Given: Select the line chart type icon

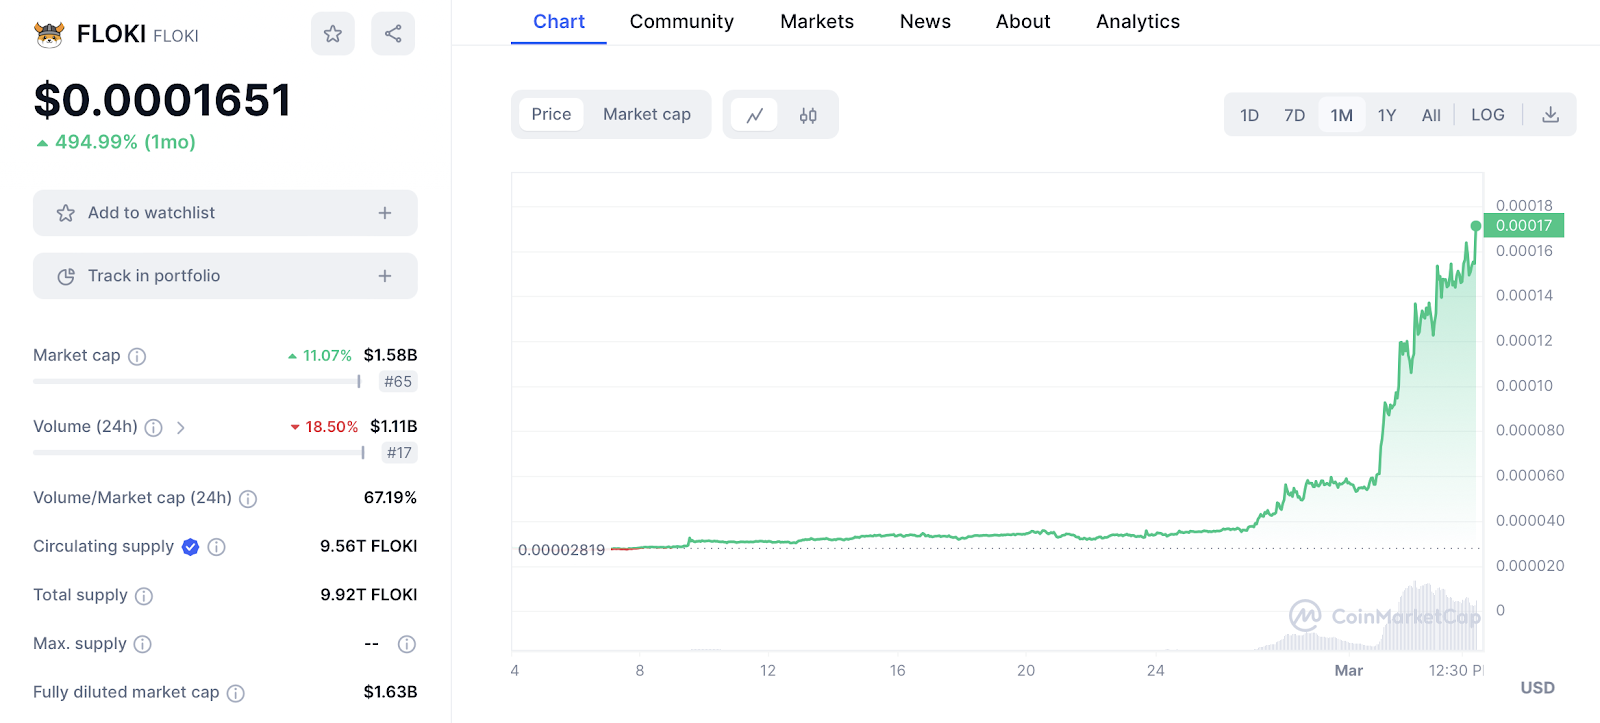Looking at the screenshot, I should coord(755,115).
